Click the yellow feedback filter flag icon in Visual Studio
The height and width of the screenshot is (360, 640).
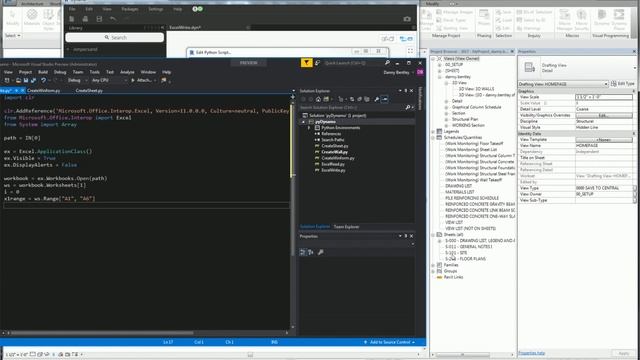point(307,63)
